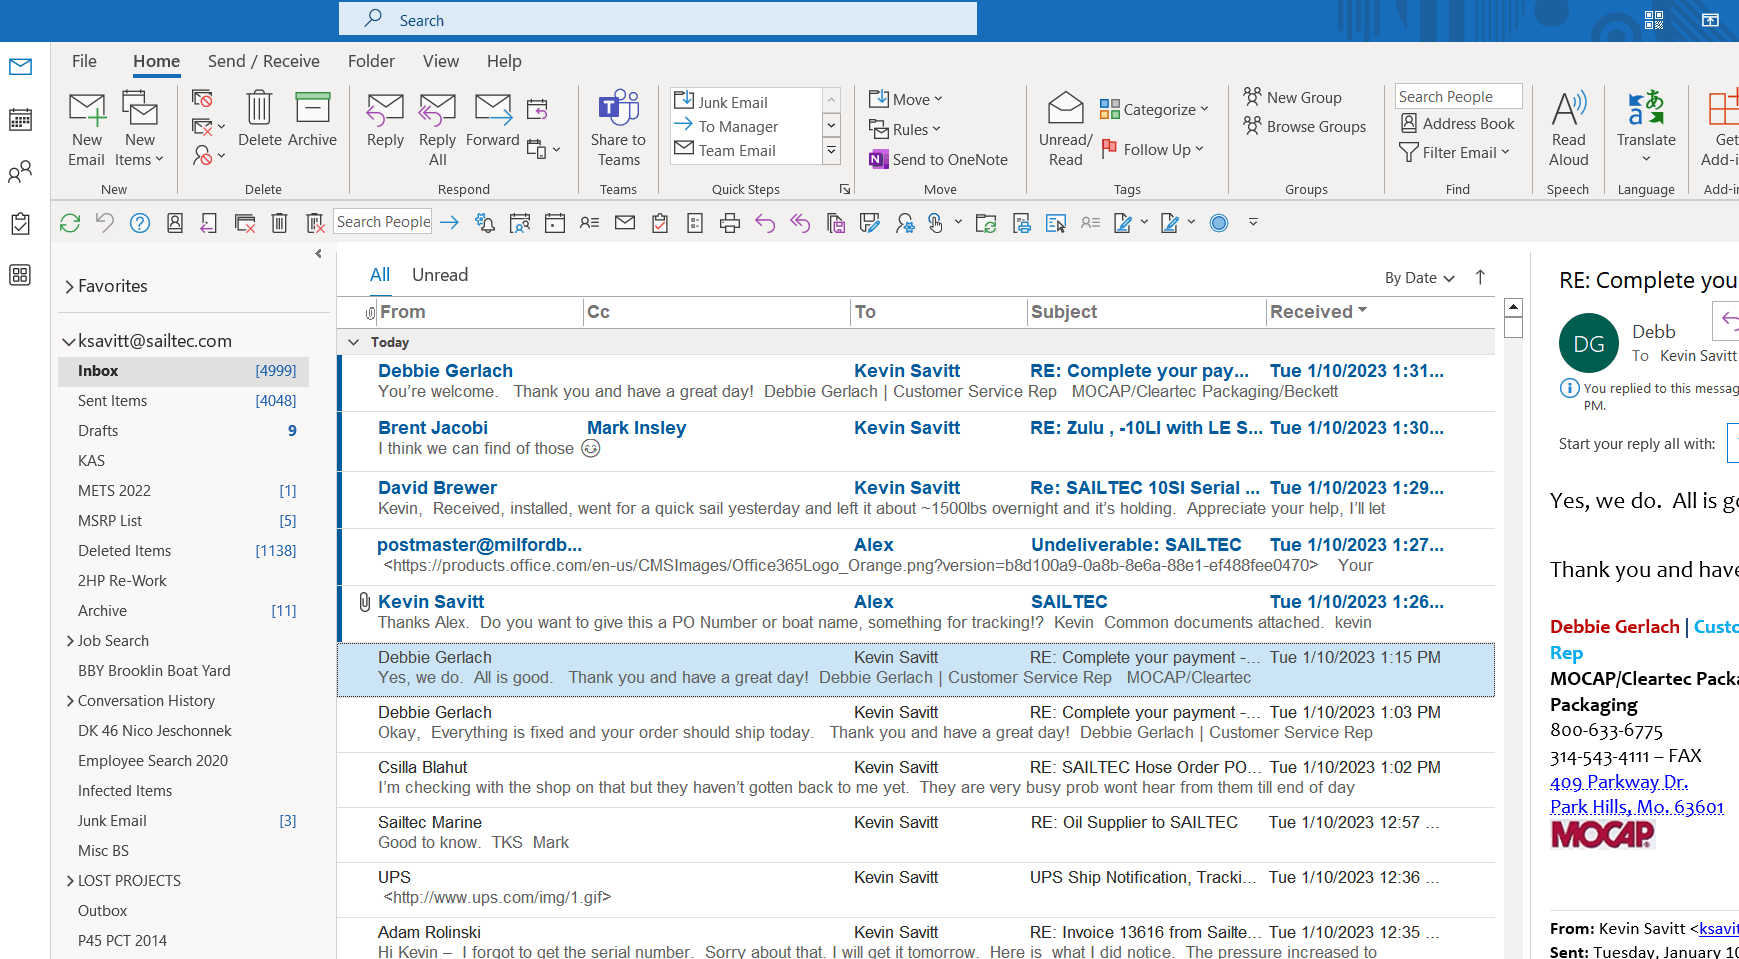This screenshot has height=959, width=1739.
Task: Click the New Group button
Action: [1292, 98]
